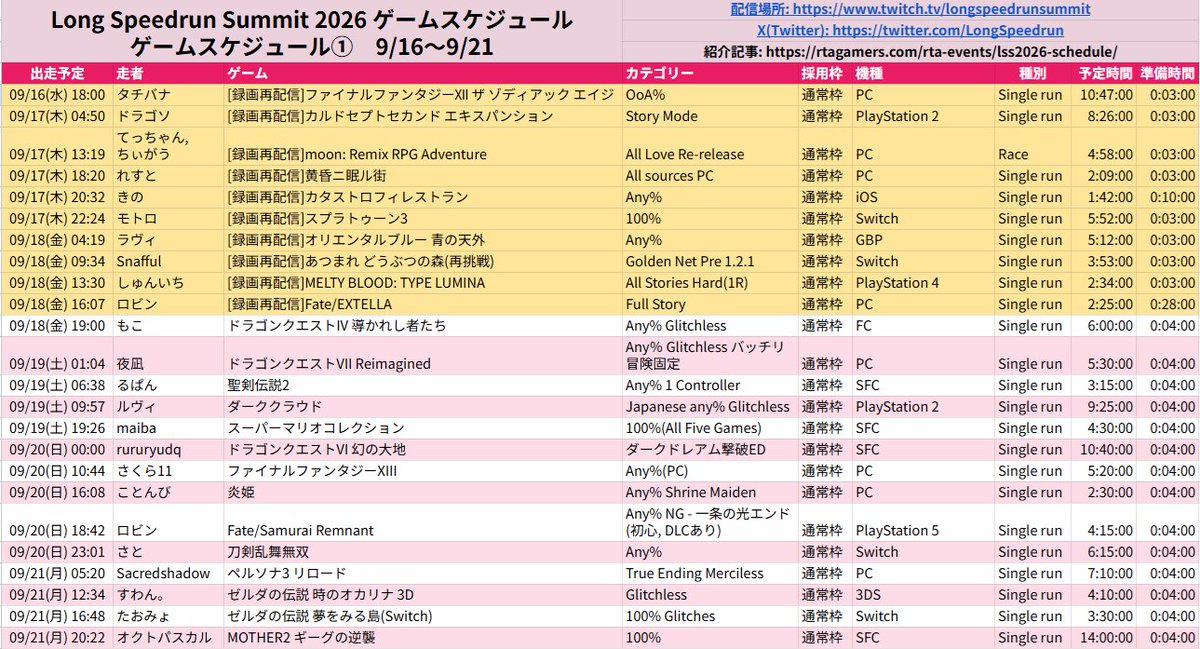Viewport: 1200px width, 649px height.
Task: Select the PlayStation 5 platform cell
Action: click(x=923, y=522)
